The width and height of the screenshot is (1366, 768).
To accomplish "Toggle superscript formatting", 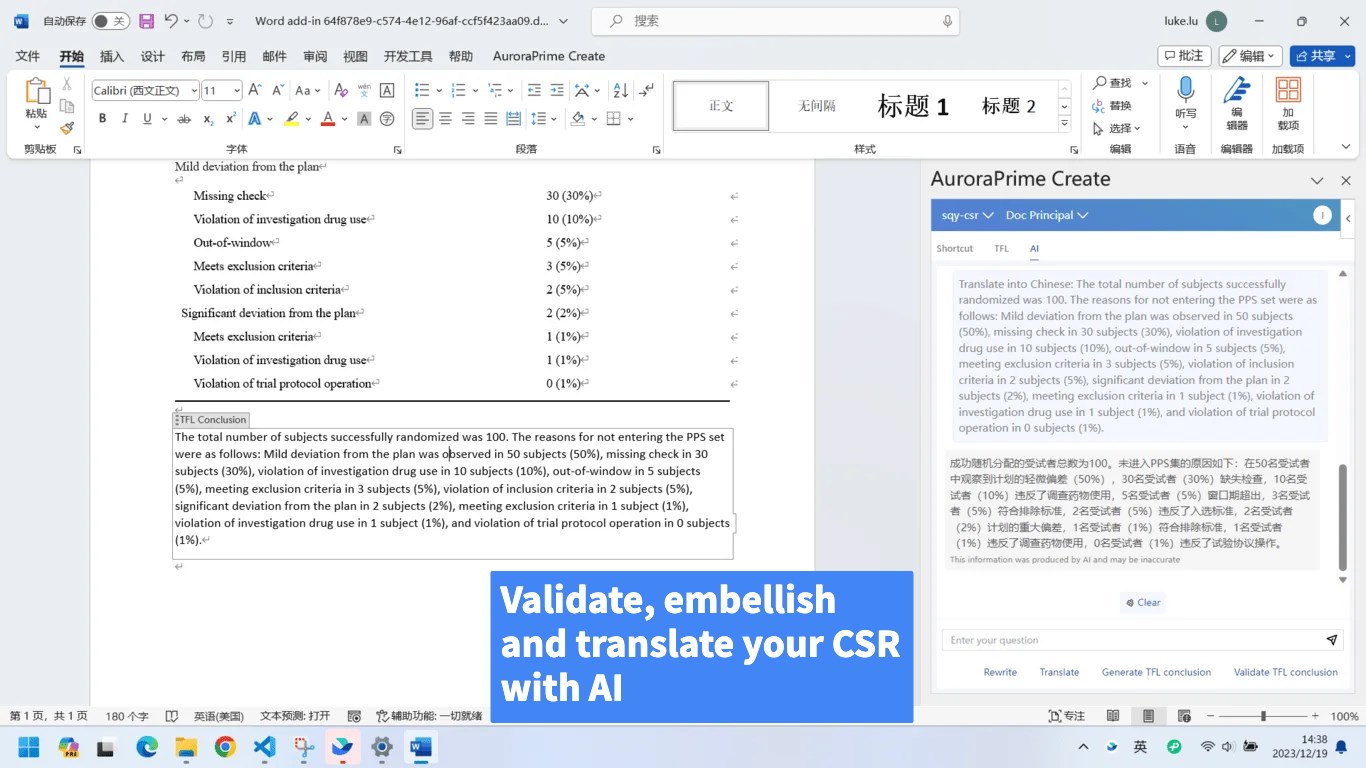I will (x=231, y=119).
